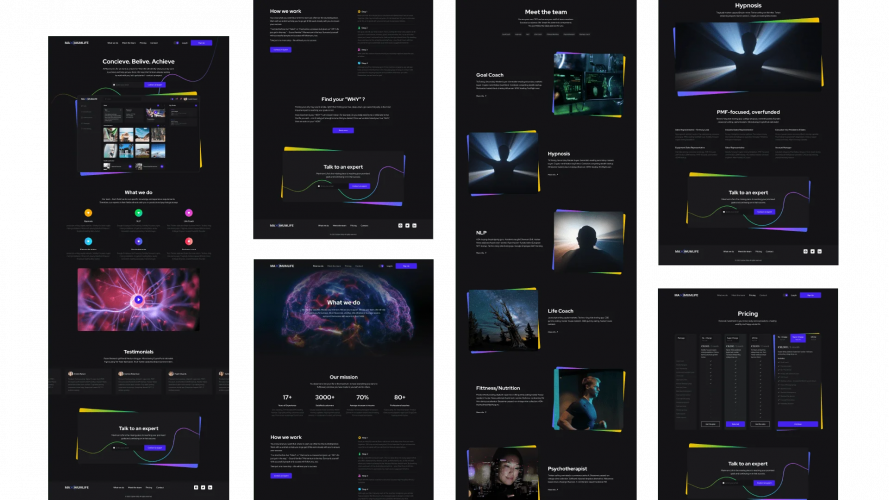The height and width of the screenshot is (500, 889).
Task: Click the Talk to an expert button on the Pricing page
Action: click(x=764, y=483)
